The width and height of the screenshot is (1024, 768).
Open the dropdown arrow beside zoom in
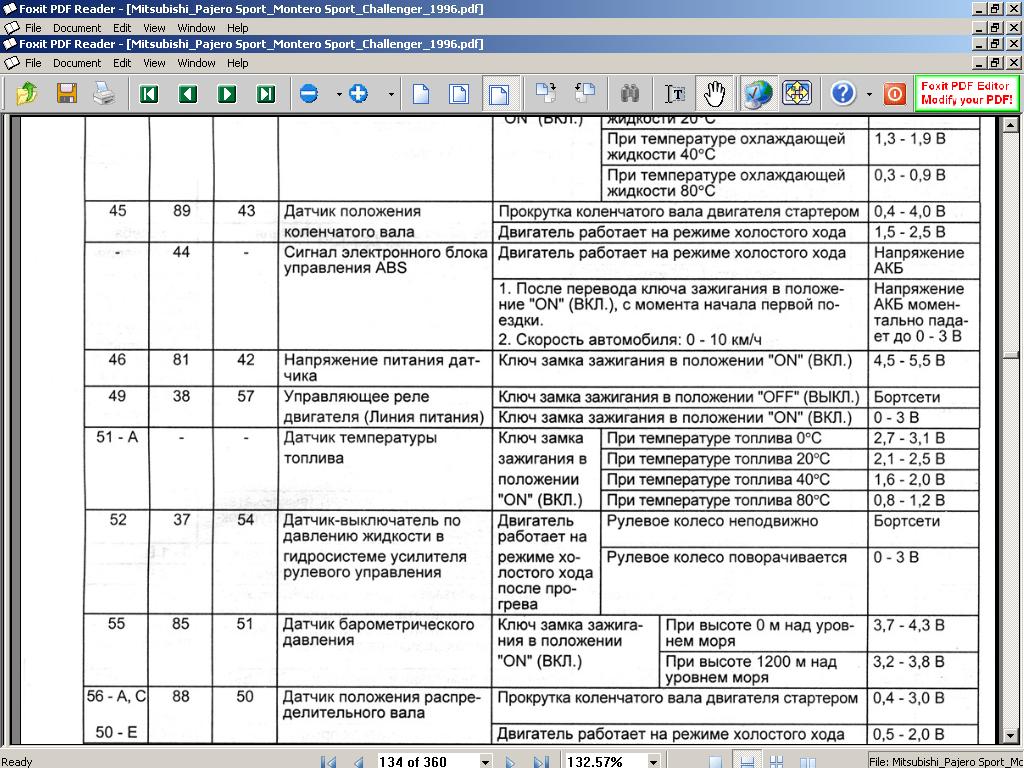click(x=391, y=95)
